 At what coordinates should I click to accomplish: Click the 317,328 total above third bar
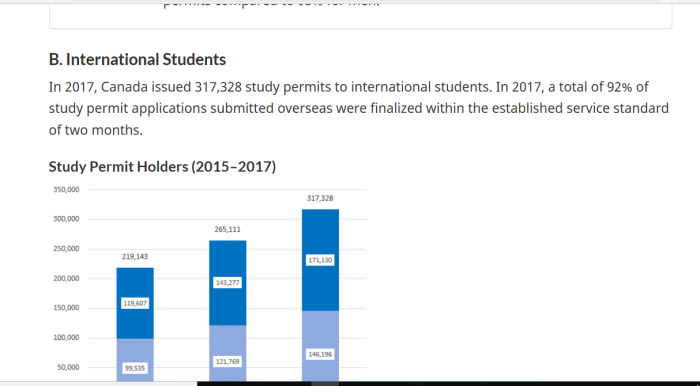tap(320, 198)
